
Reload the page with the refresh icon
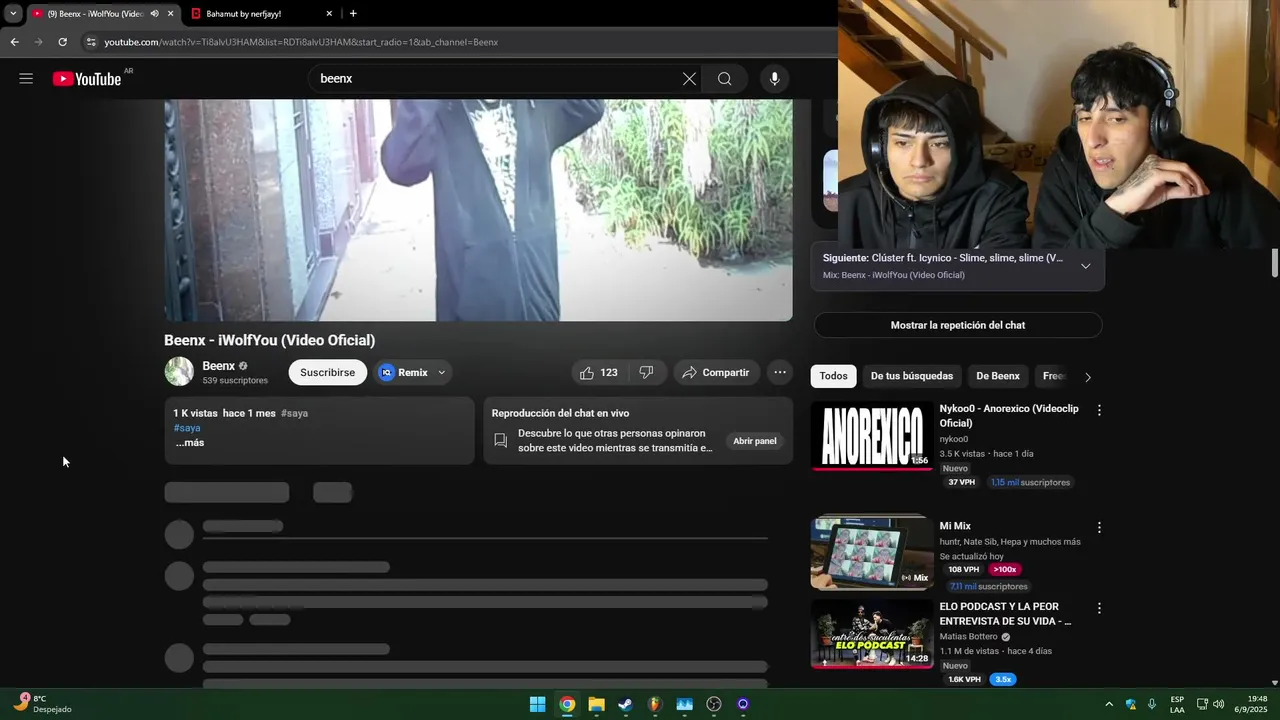point(62,42)
